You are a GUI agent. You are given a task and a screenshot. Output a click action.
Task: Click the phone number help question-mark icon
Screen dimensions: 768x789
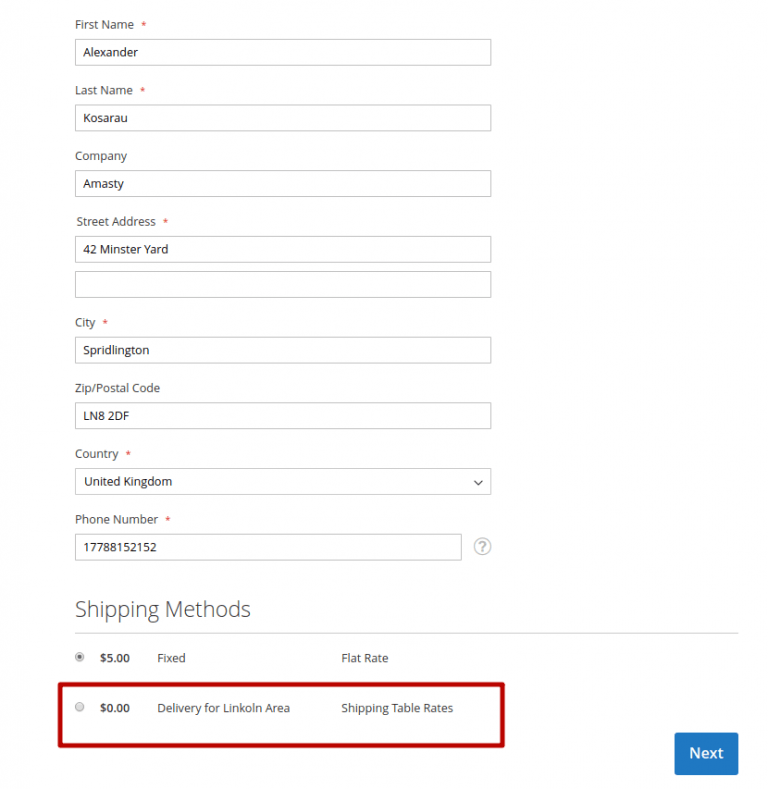[482, 547]
